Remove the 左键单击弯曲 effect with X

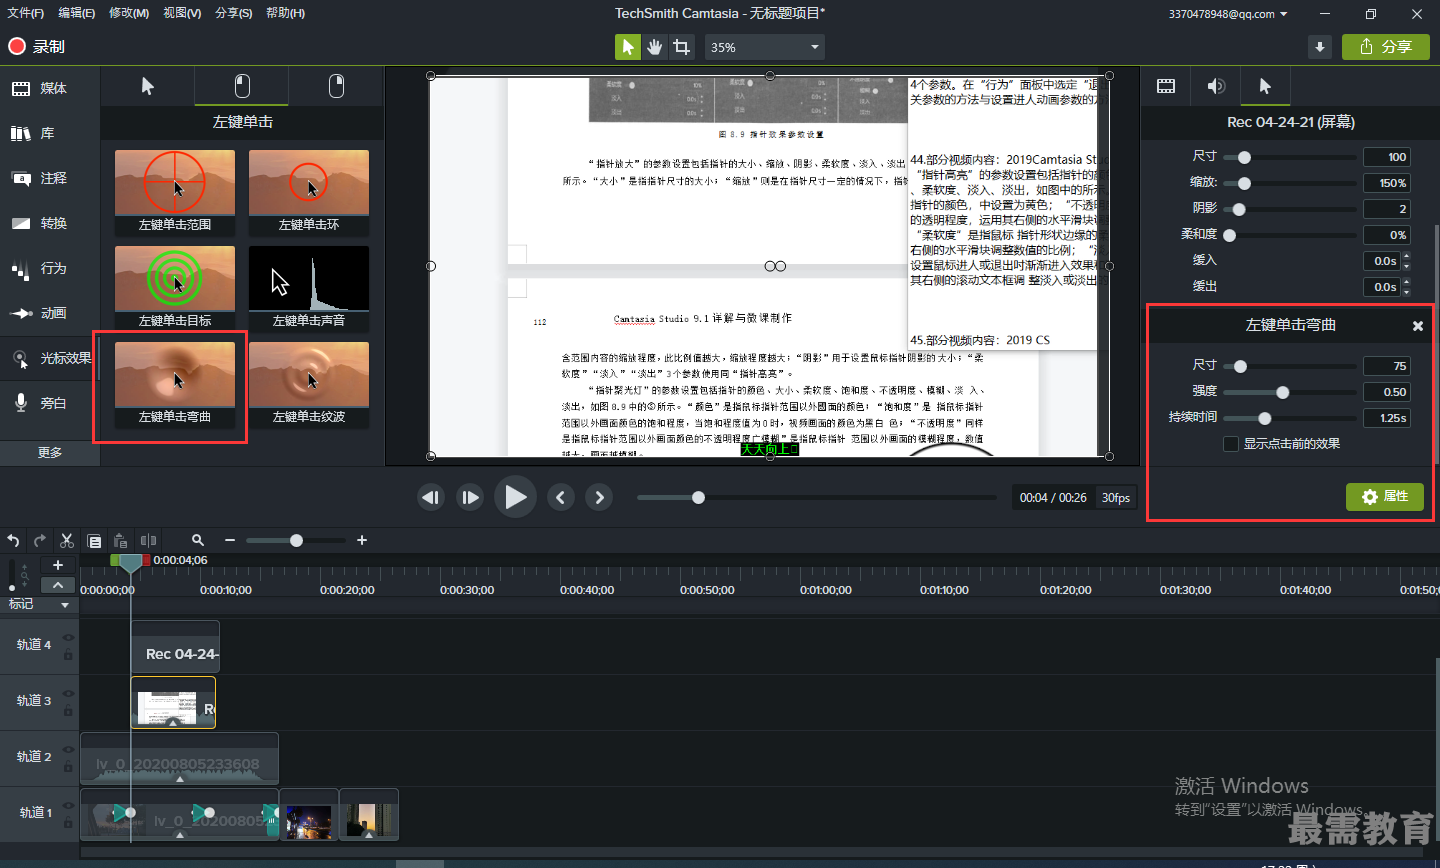pyautogui.click(x=1418, y=326)
